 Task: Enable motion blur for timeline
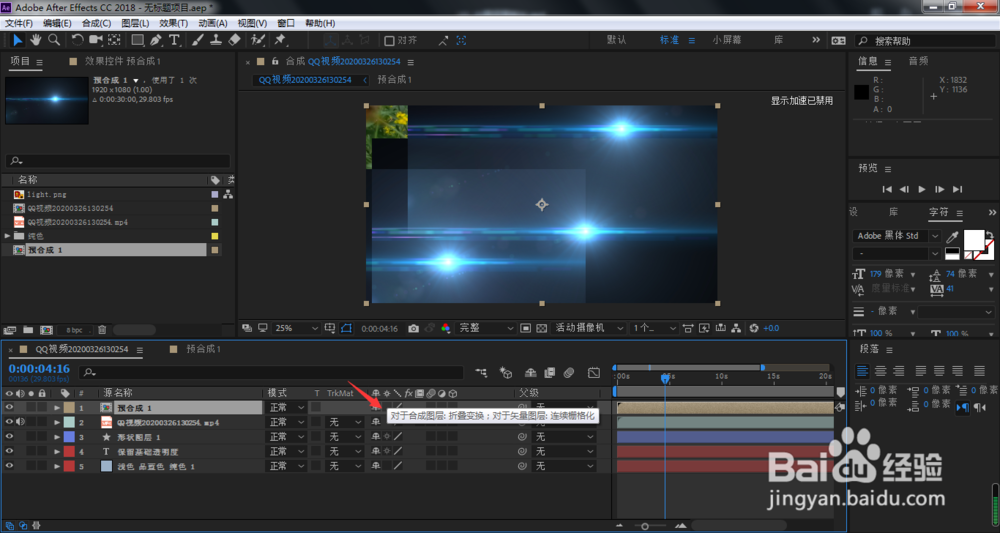click(569, 372)
